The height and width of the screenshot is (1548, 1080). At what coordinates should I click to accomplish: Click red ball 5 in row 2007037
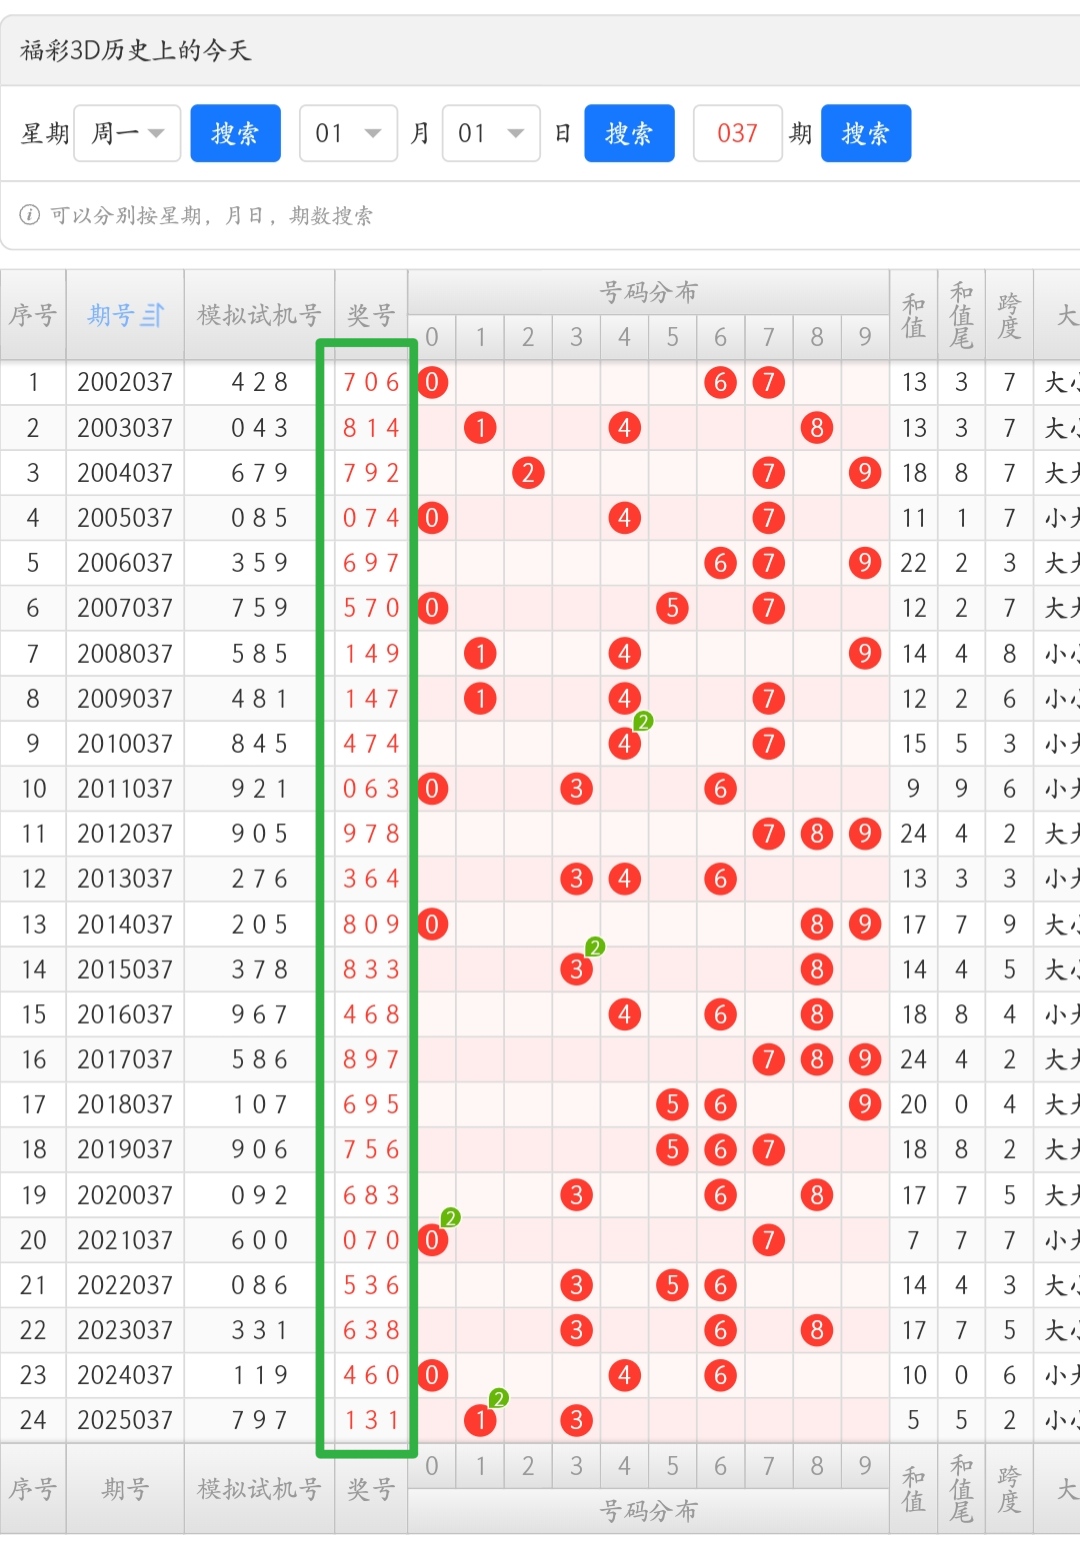672,608
